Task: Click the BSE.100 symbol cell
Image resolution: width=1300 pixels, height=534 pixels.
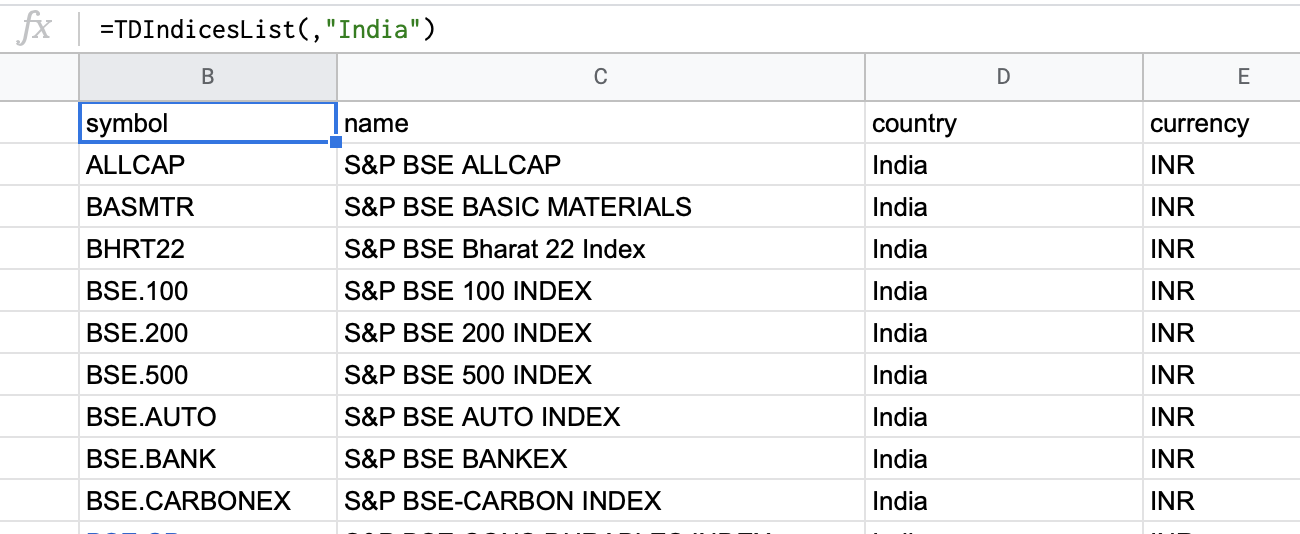Action: click(208, 291)
